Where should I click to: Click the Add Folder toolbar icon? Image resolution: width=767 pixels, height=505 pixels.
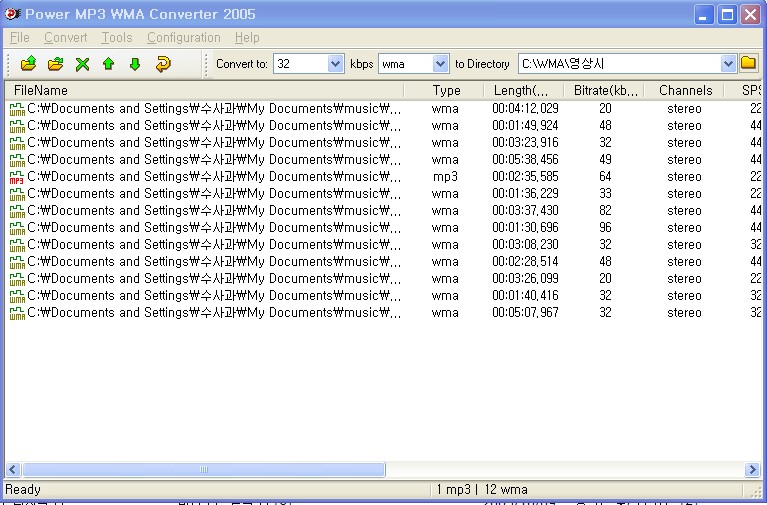[56, 64]
